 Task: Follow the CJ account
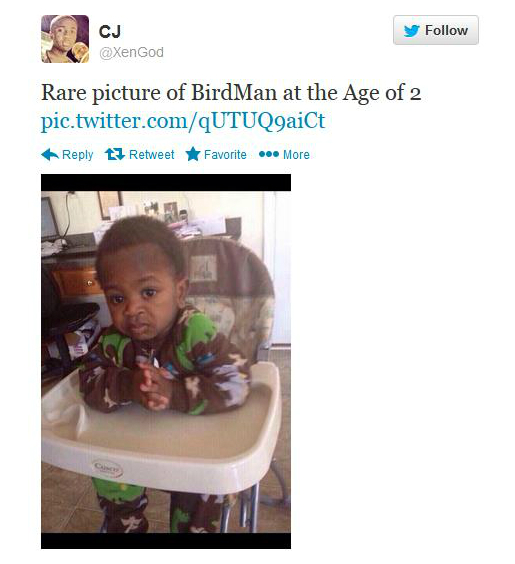click(x=436, y=30)
